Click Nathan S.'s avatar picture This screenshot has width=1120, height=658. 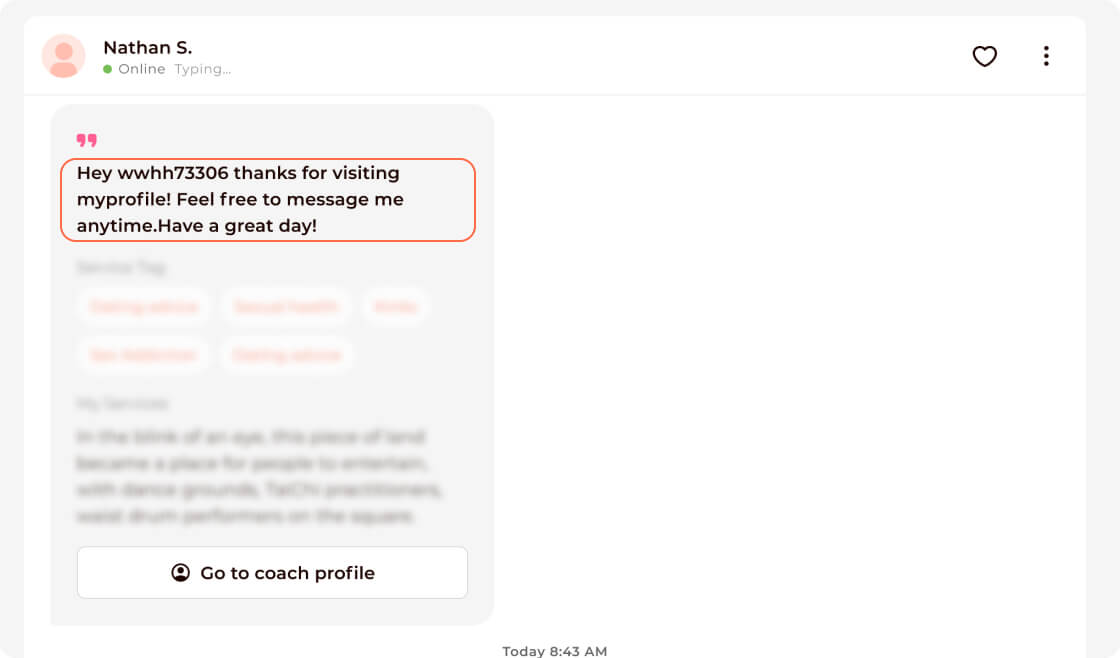coord(63,56)
